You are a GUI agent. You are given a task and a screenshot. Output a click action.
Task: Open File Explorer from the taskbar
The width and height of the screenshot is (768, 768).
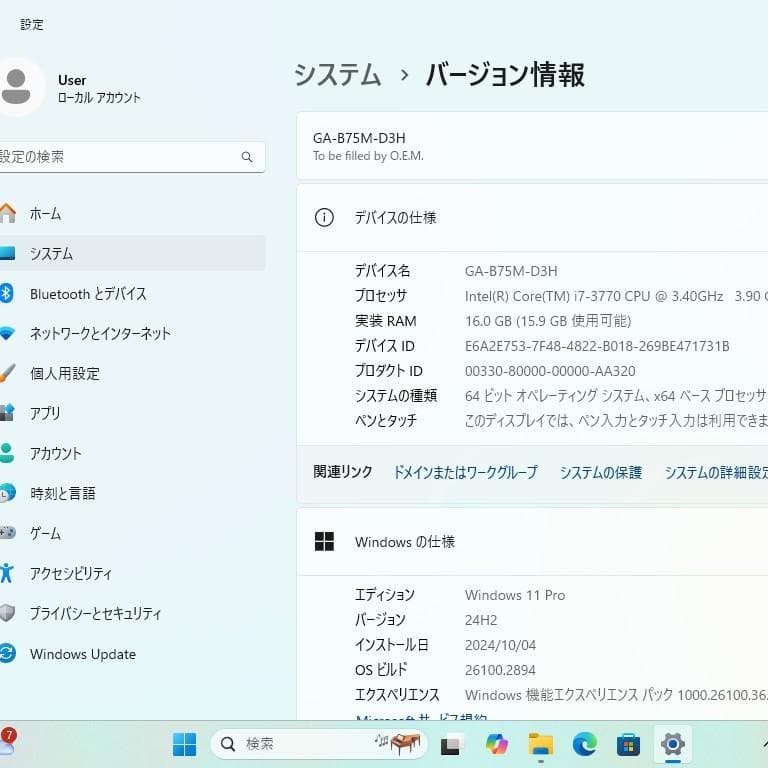point(541,744)
